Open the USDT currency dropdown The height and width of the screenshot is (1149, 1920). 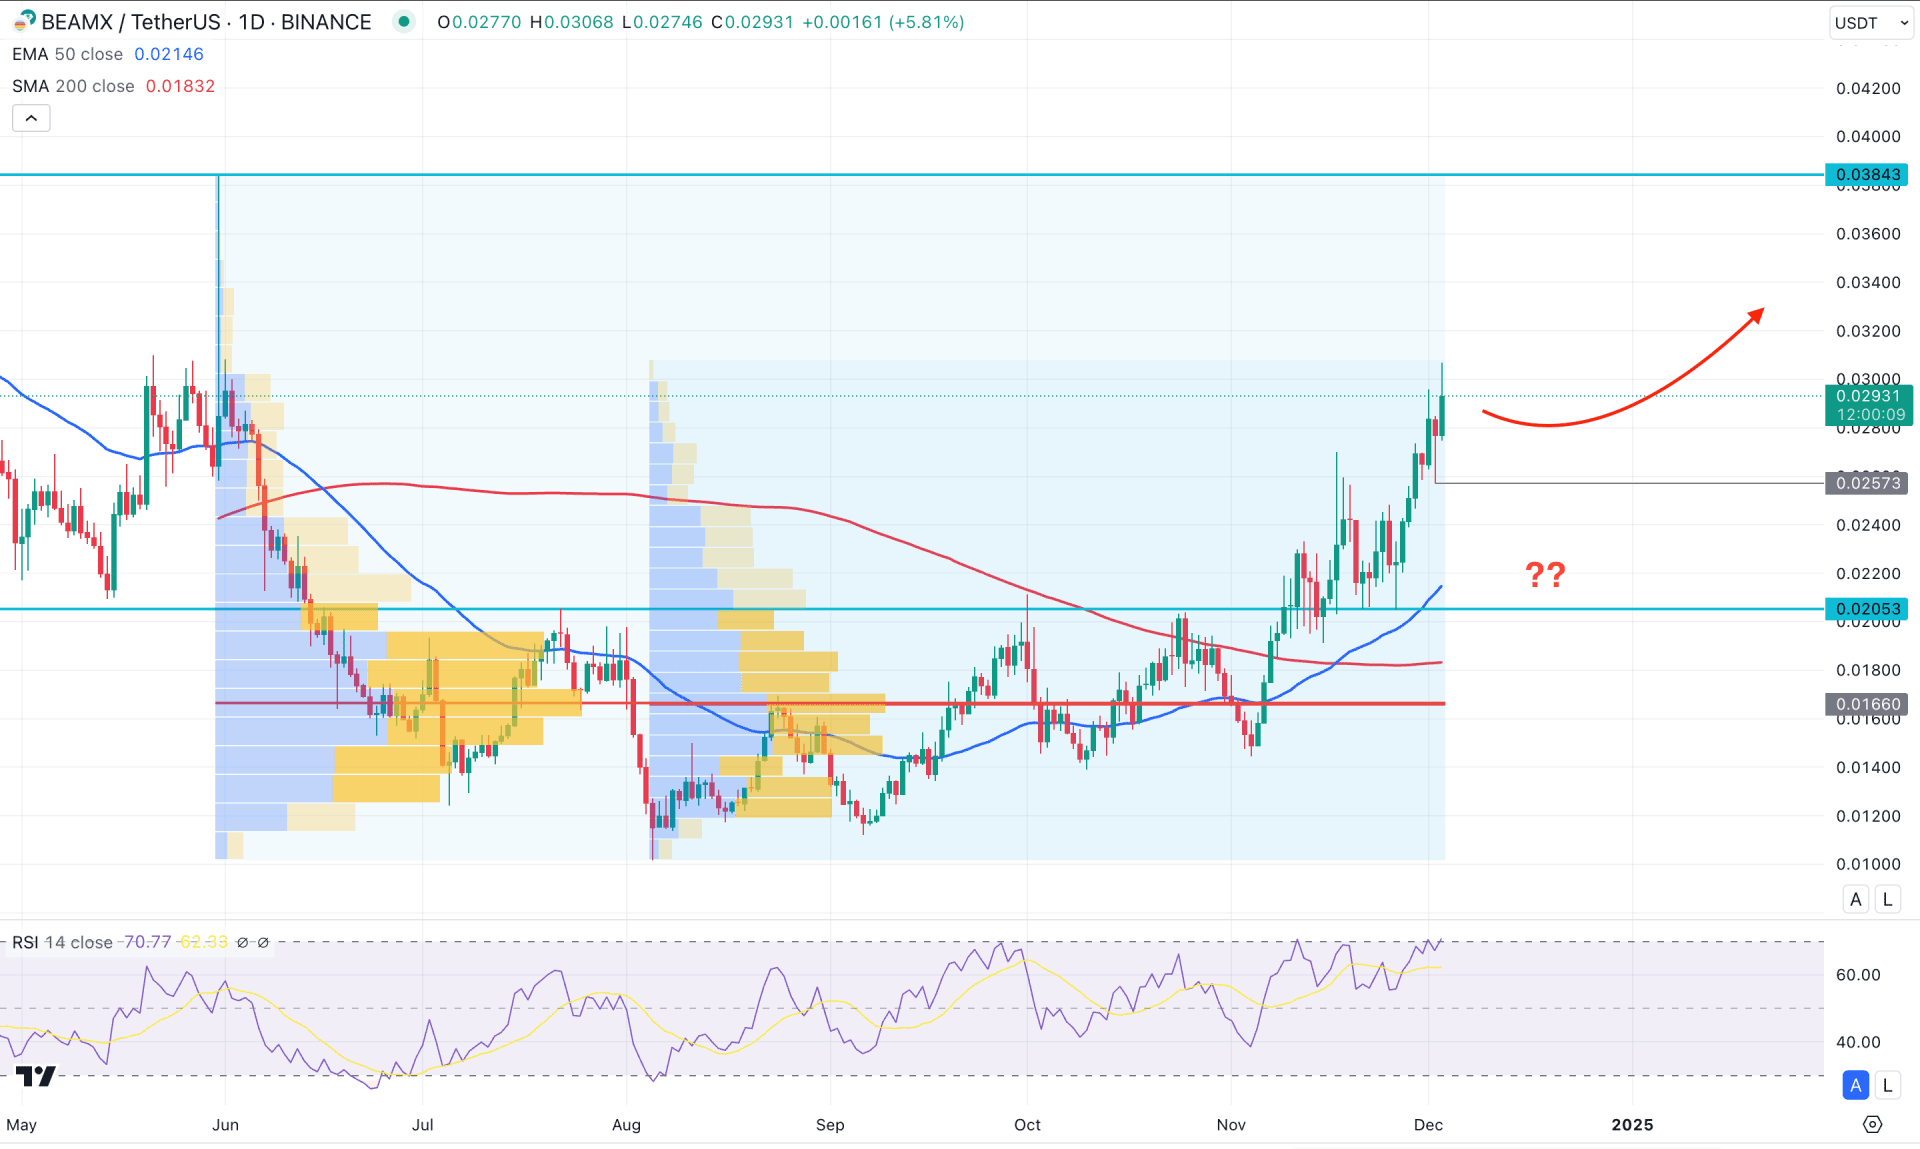click(1870, 22)
